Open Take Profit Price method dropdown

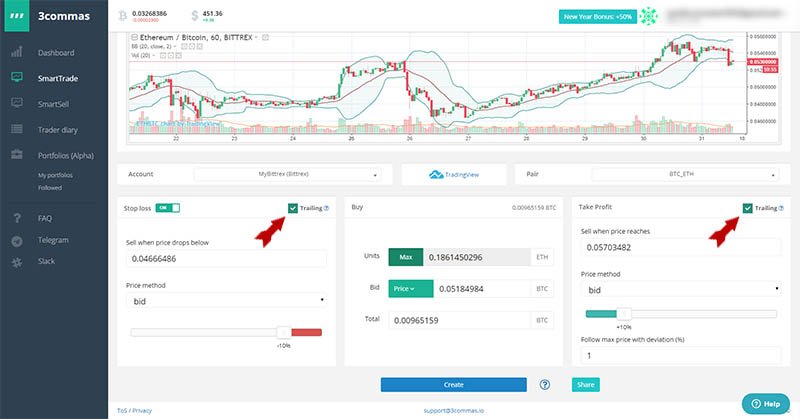[x=681, y=290]
